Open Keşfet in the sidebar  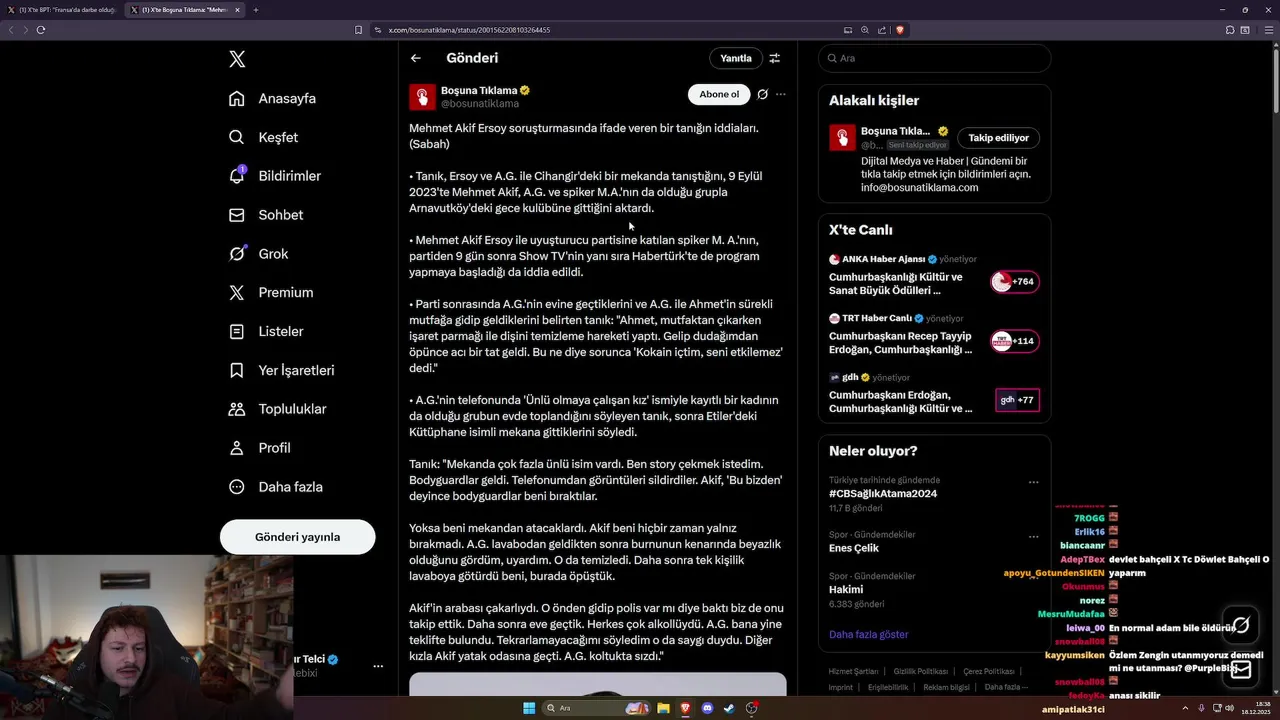point(263,137)
